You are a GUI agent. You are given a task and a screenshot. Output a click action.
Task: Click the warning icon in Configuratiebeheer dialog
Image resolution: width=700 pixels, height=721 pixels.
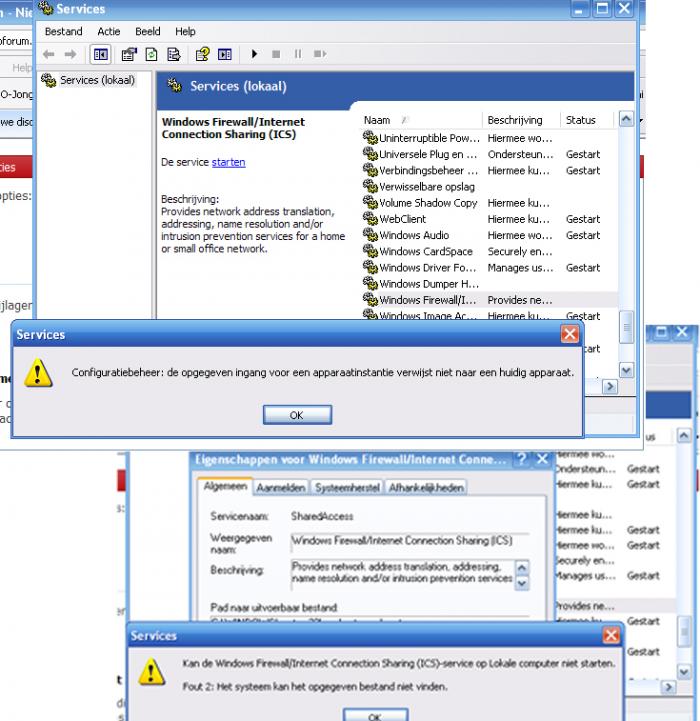coord(38,372)
